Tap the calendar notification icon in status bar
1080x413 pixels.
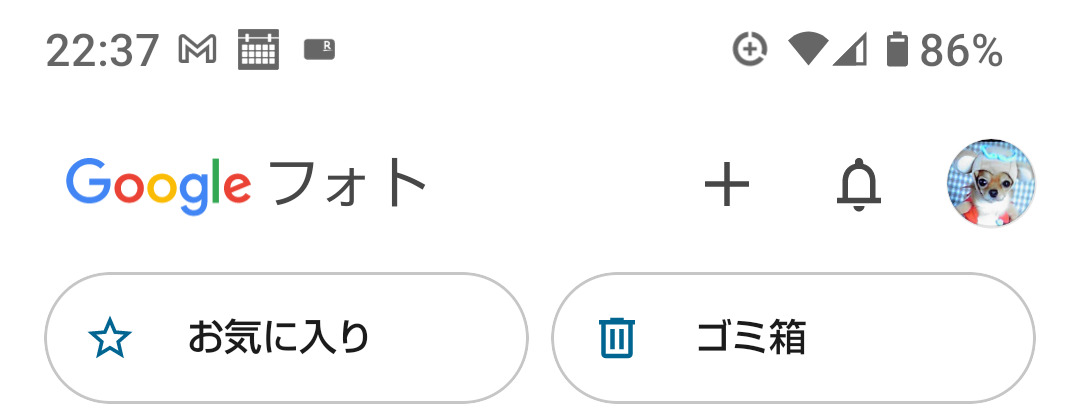pos(259,48)
